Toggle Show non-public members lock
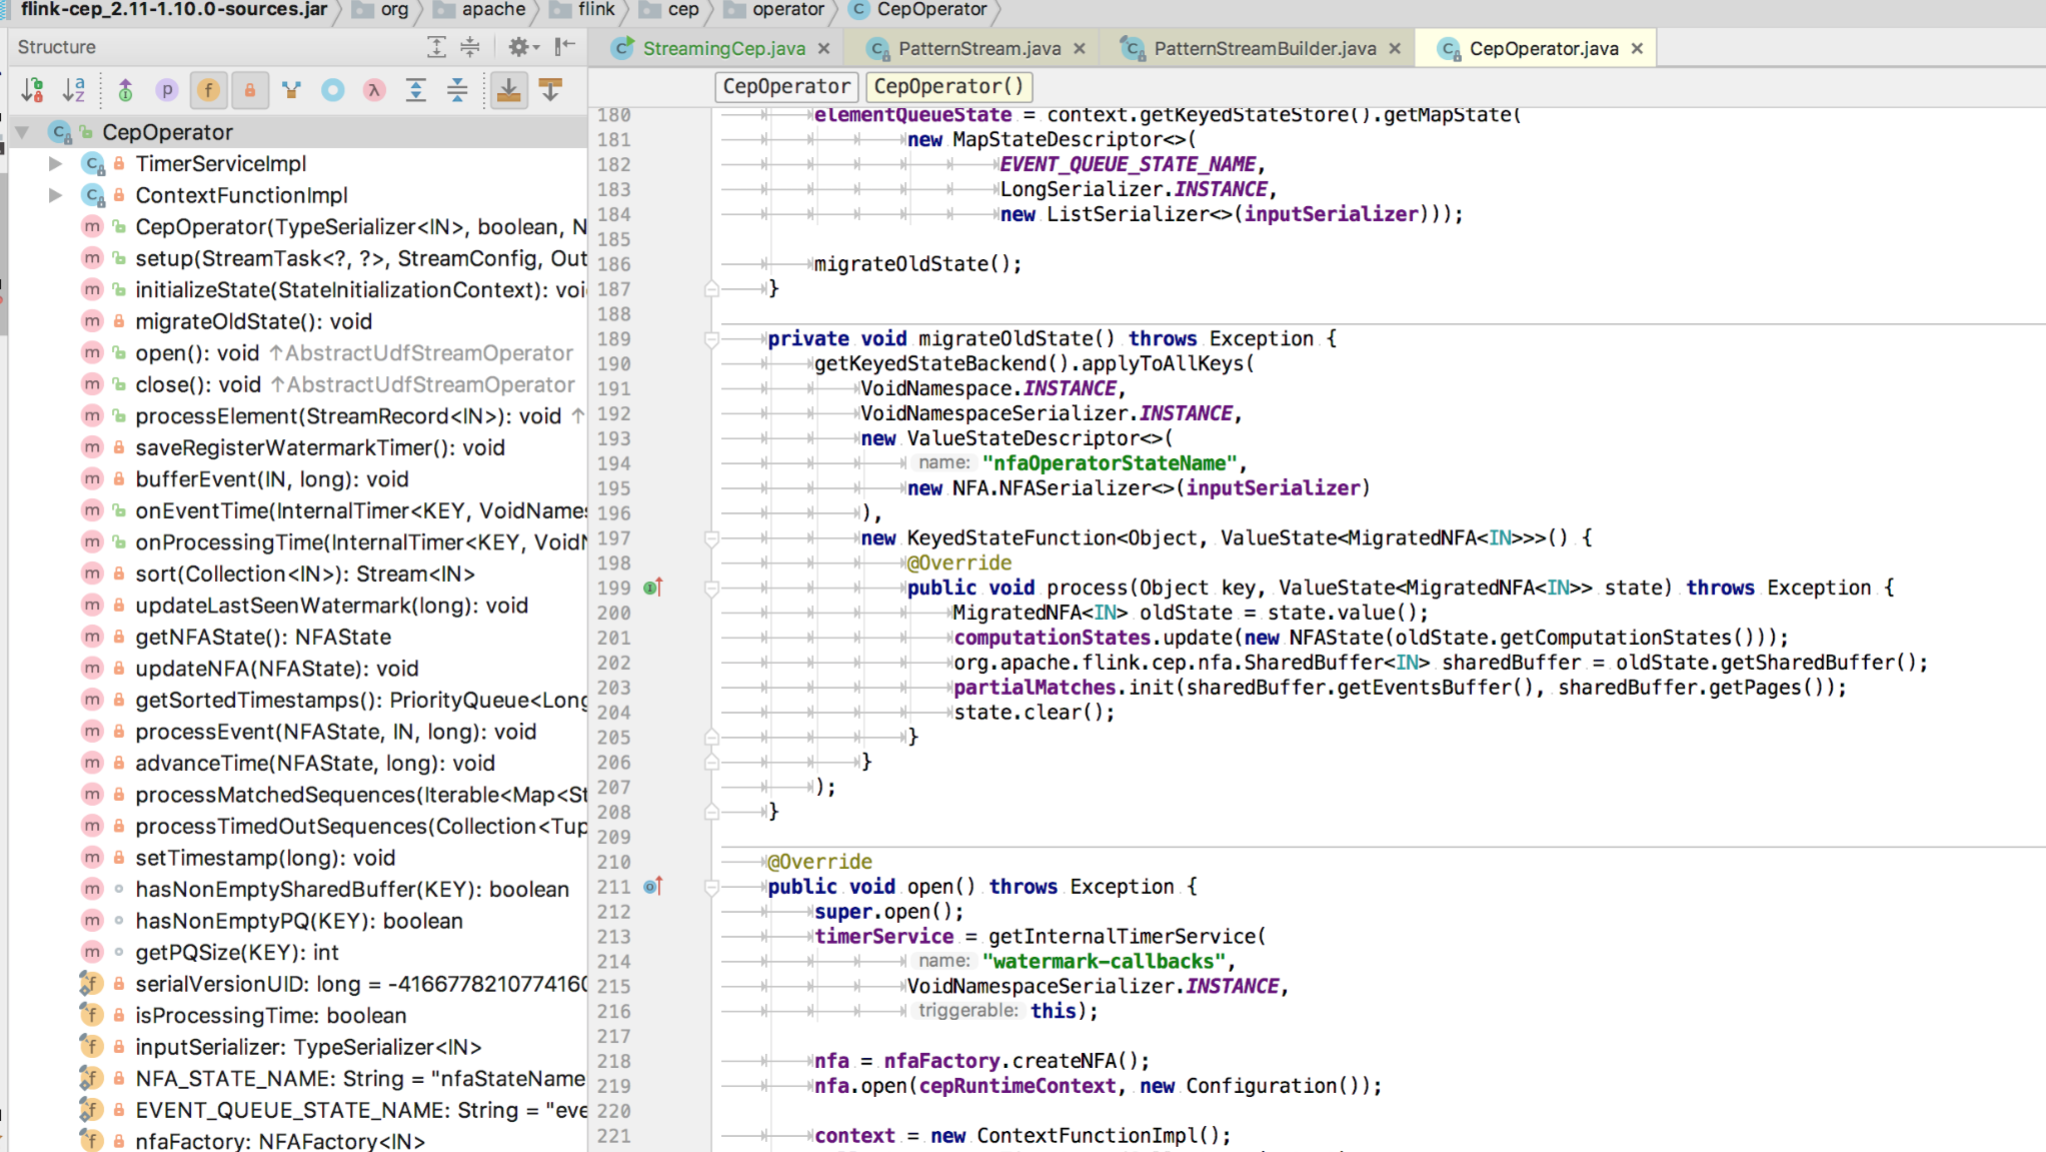2046x1152 pixels. coord(250,91)
